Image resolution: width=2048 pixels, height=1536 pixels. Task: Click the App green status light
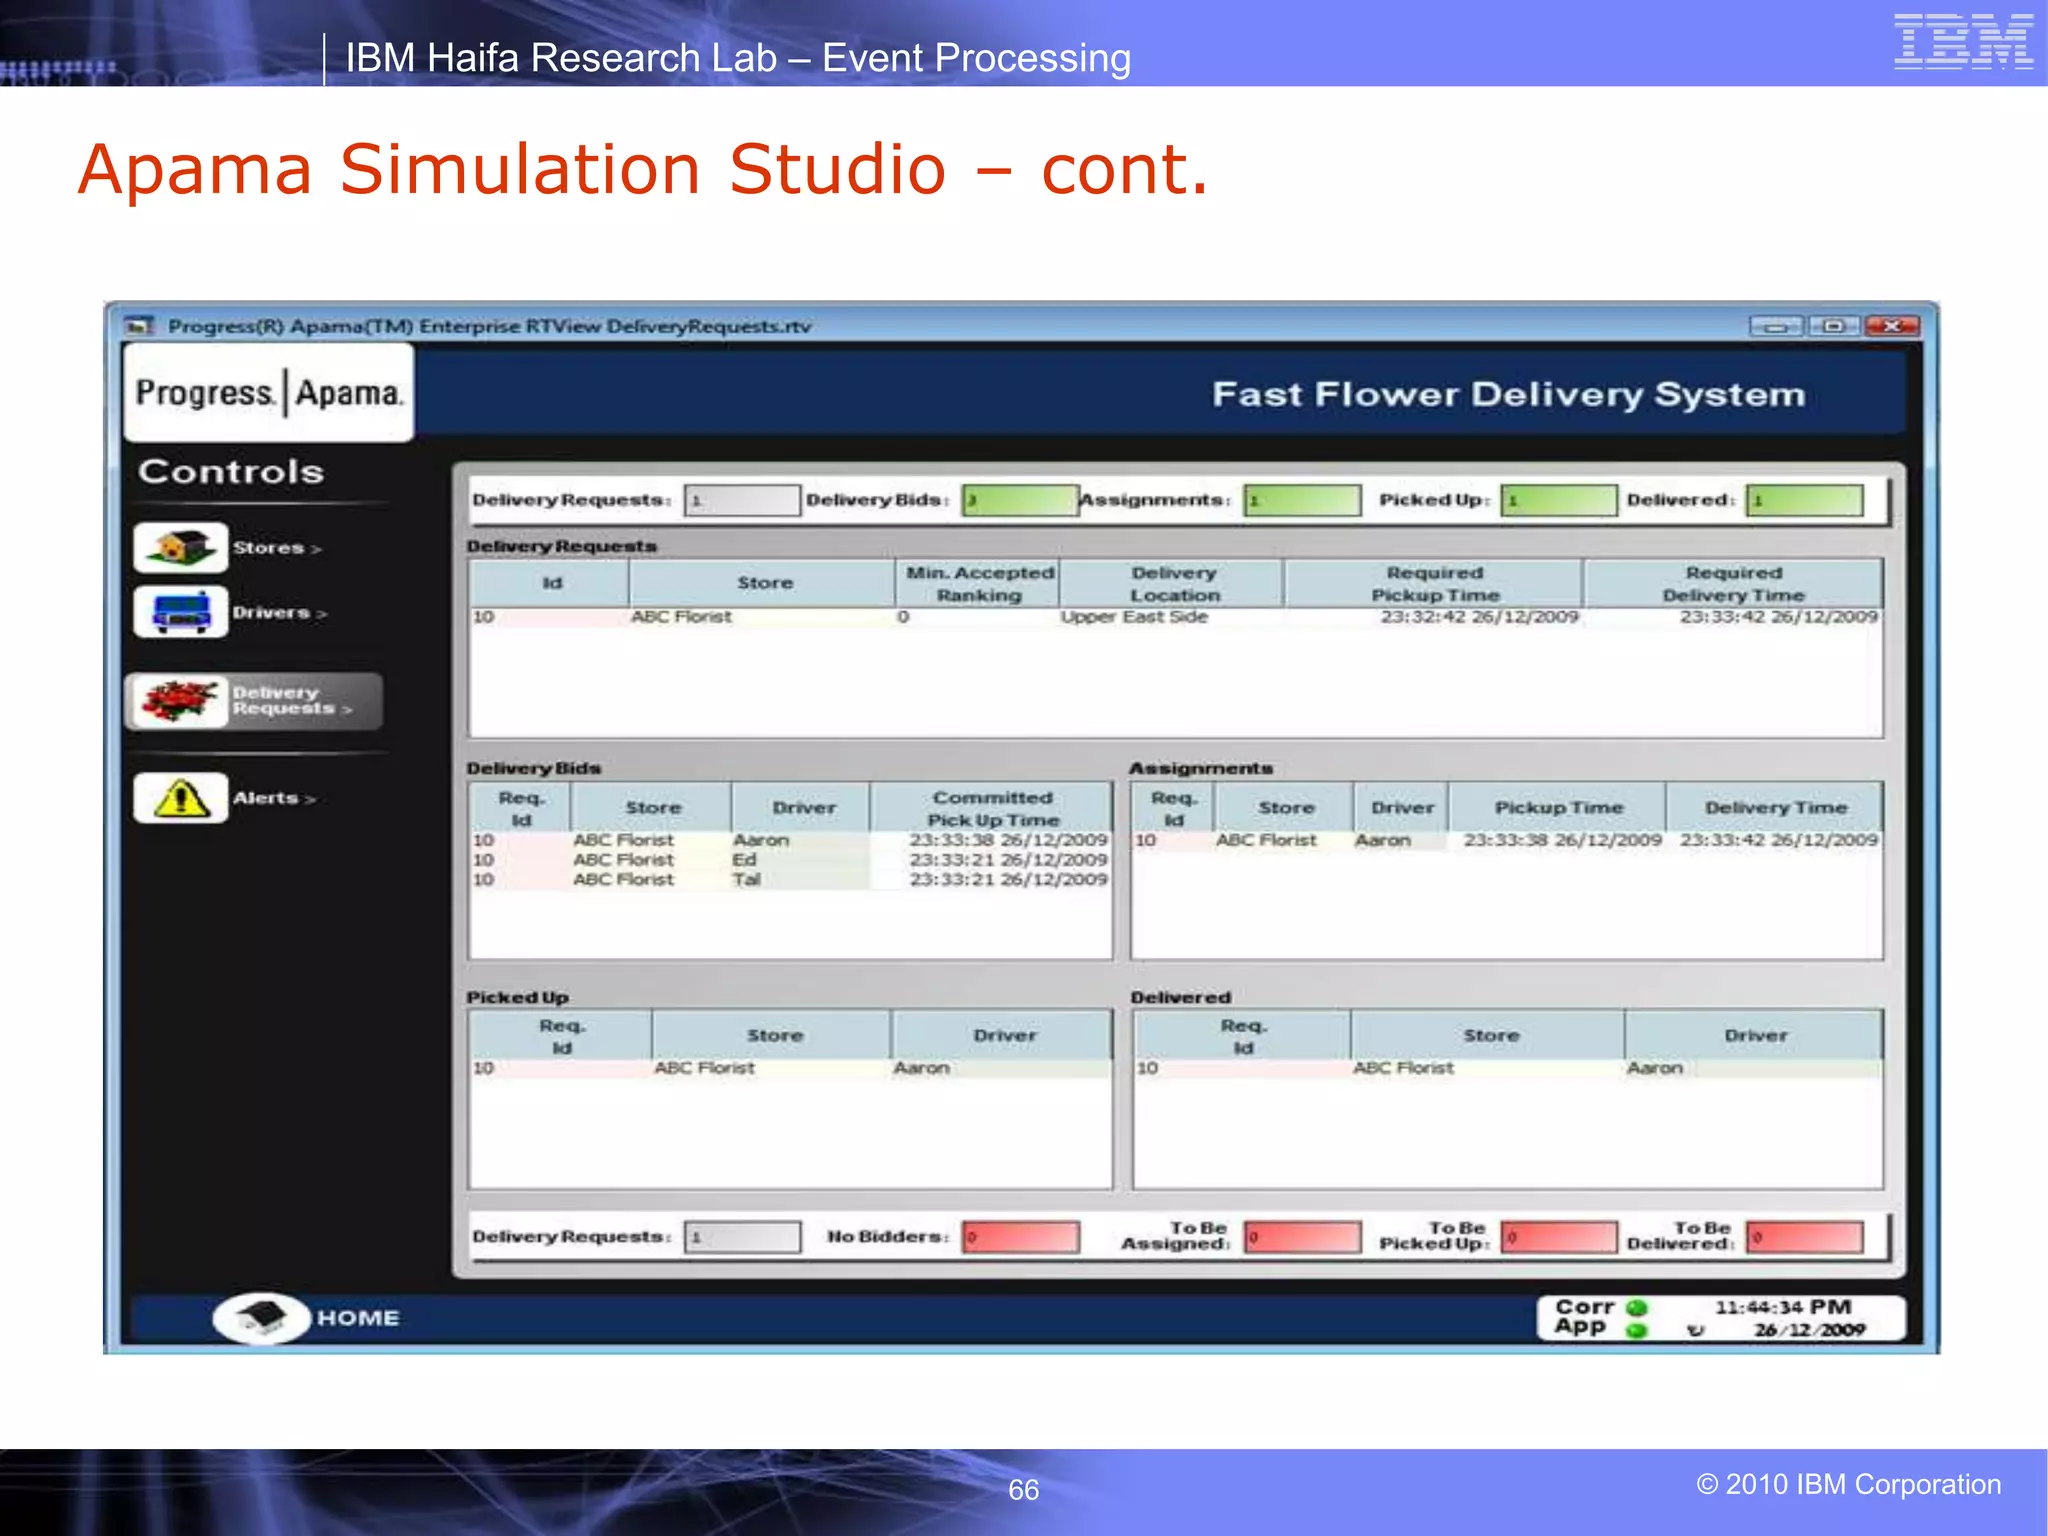click(1637, 1330)
